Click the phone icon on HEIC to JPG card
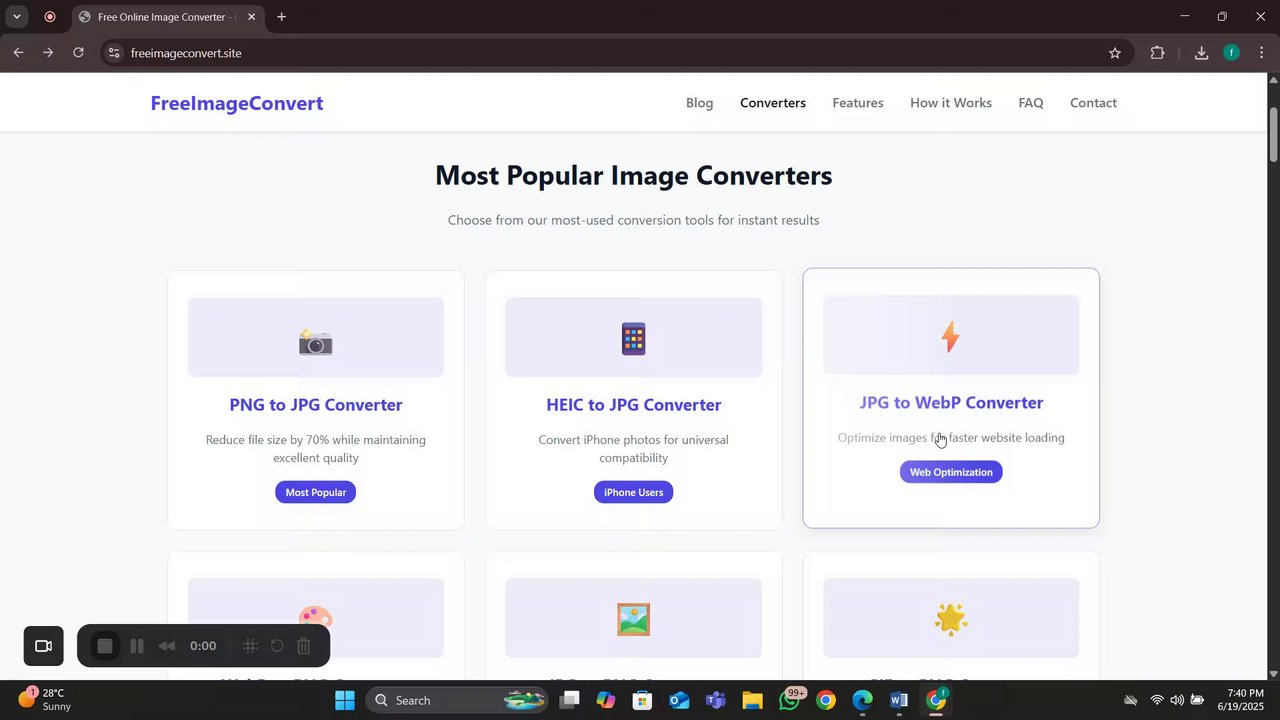The height and width of the screenshot is (720, 1280). [633, 339]
